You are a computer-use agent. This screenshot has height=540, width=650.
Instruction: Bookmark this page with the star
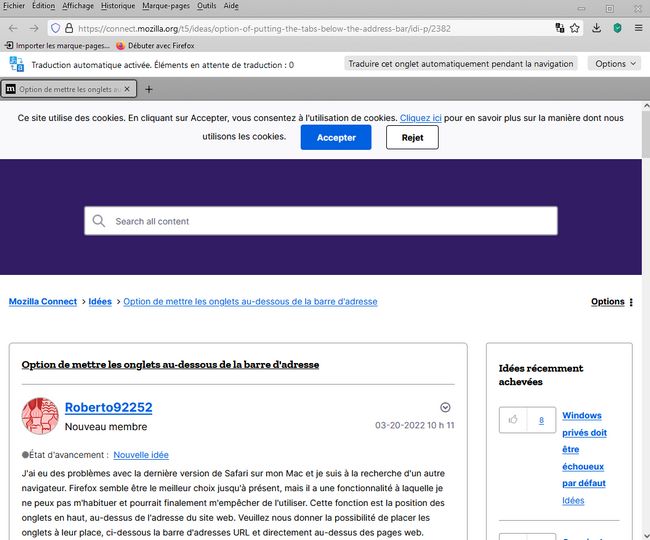coord(575,28)
